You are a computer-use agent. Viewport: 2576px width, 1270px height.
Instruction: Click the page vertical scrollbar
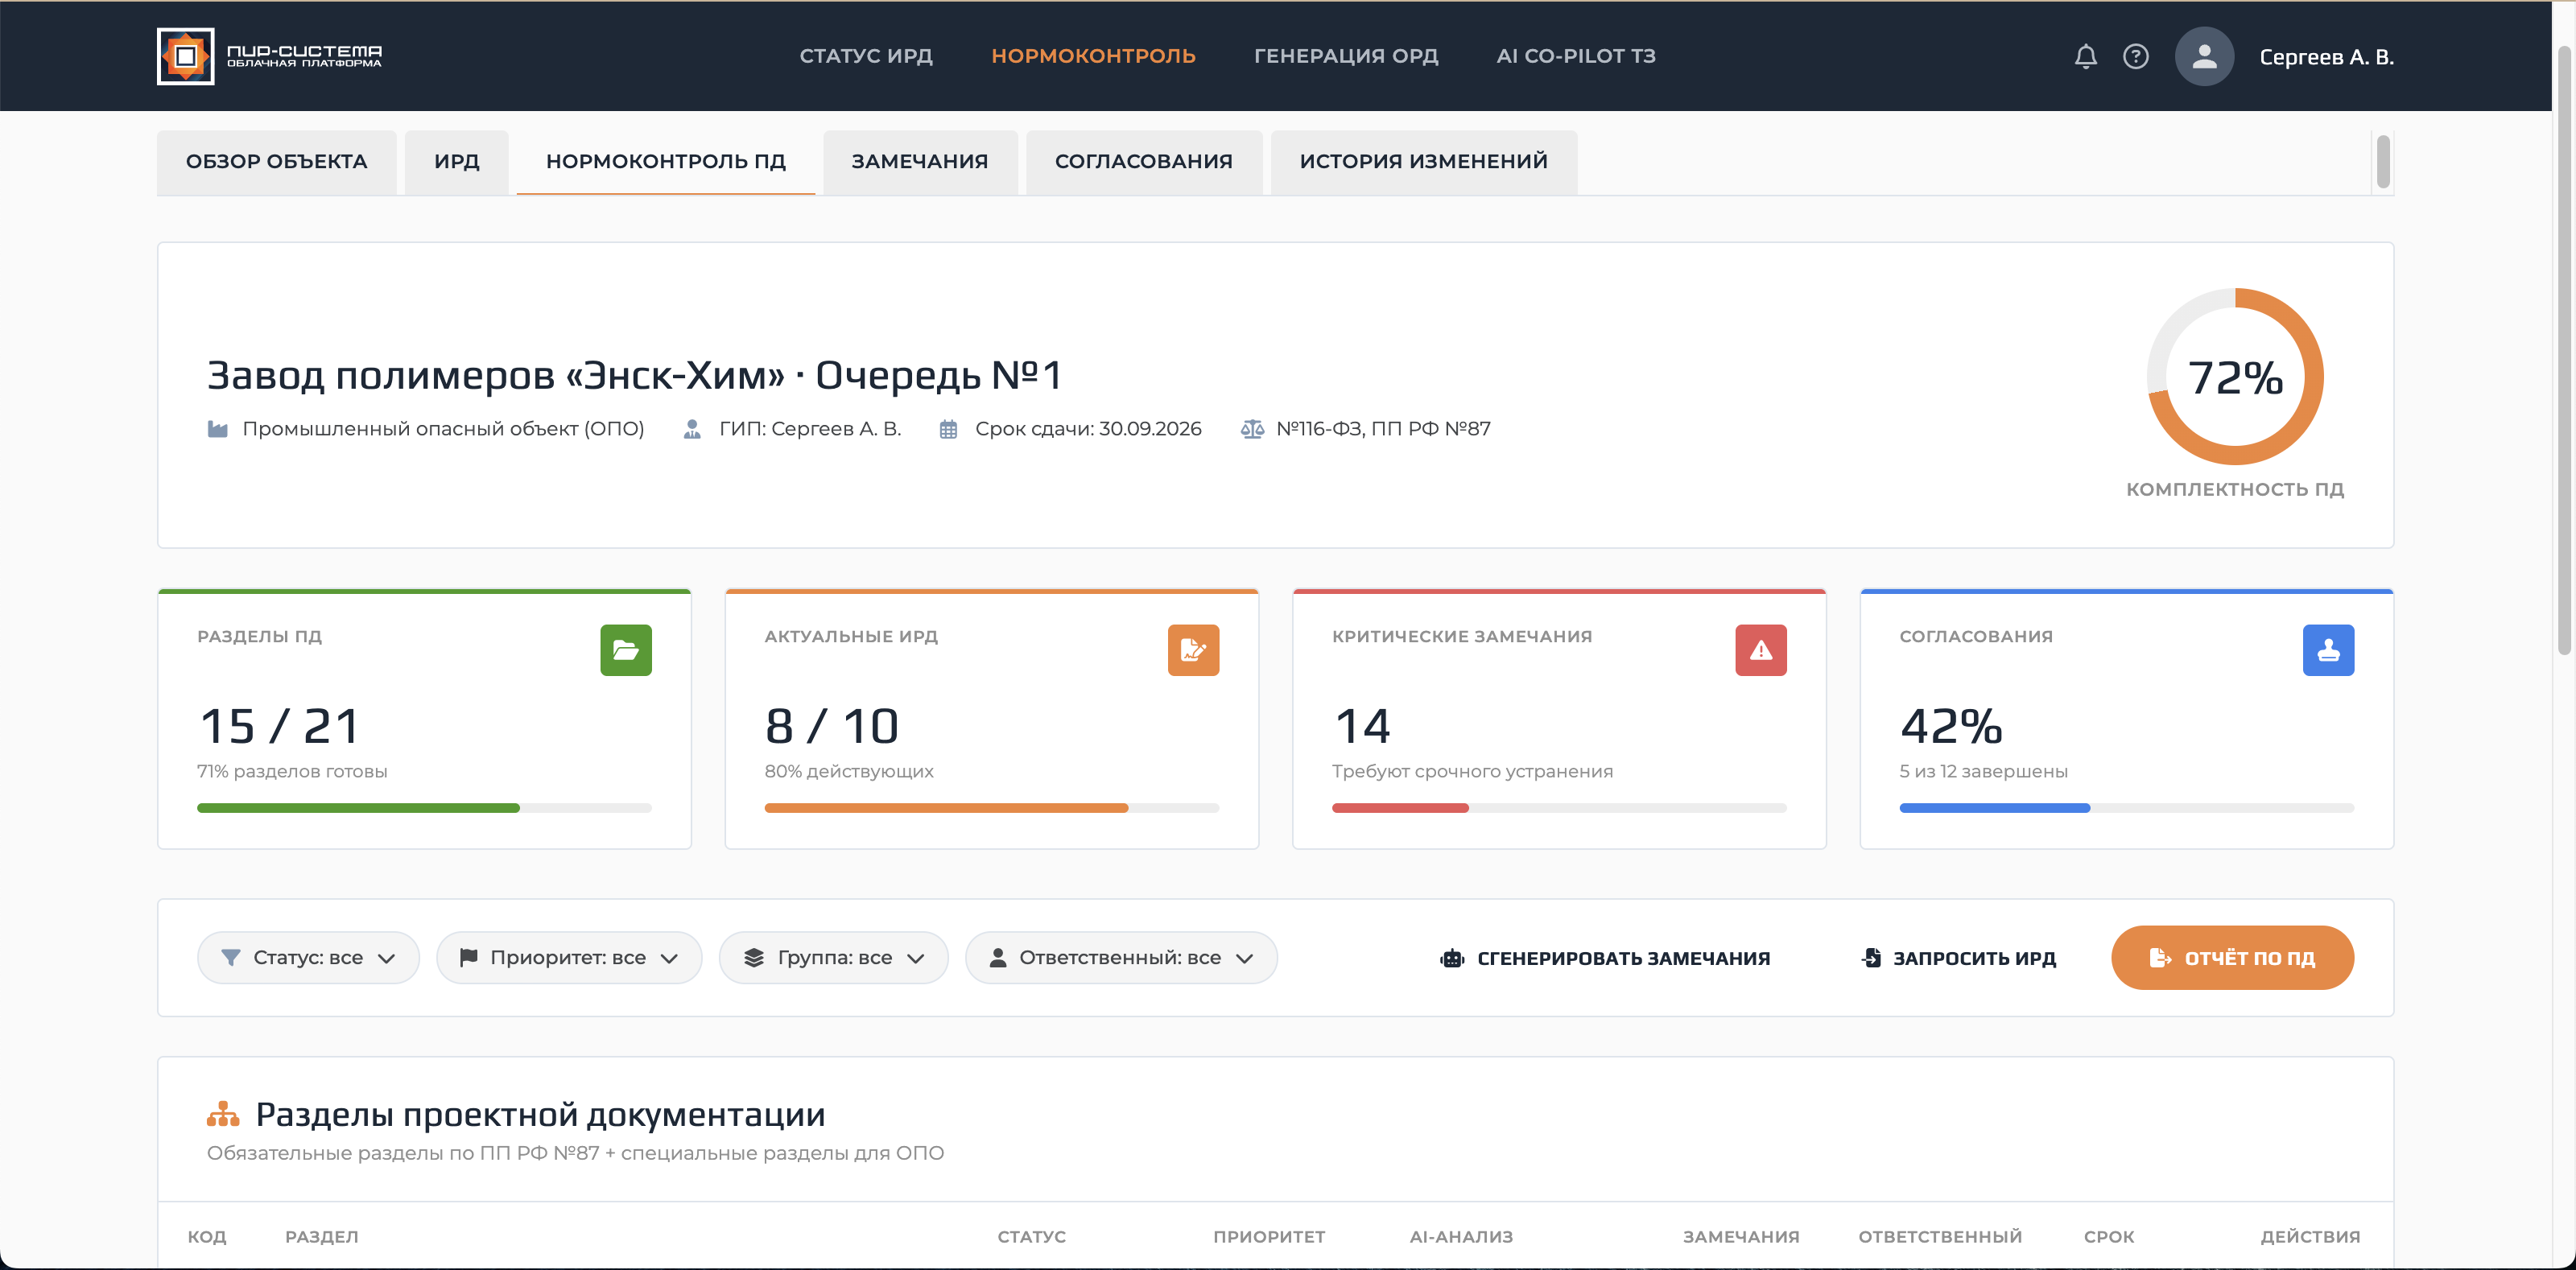pyautogui.click(x=2565, y=350)
